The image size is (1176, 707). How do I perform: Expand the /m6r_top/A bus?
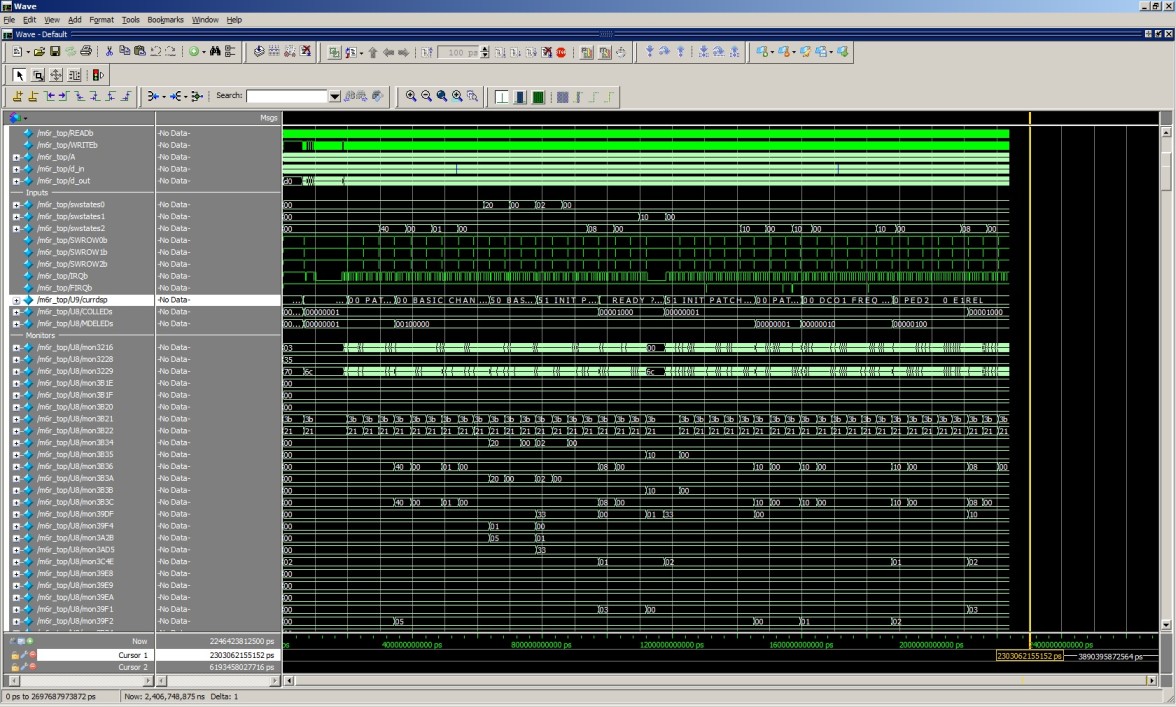click(16, 157)
